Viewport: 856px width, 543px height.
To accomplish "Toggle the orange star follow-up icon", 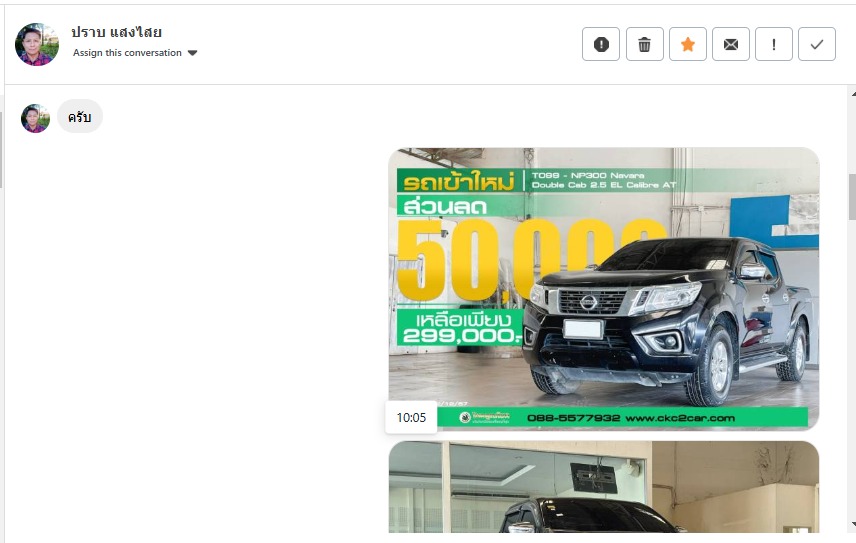I will (x=687, y=44).
